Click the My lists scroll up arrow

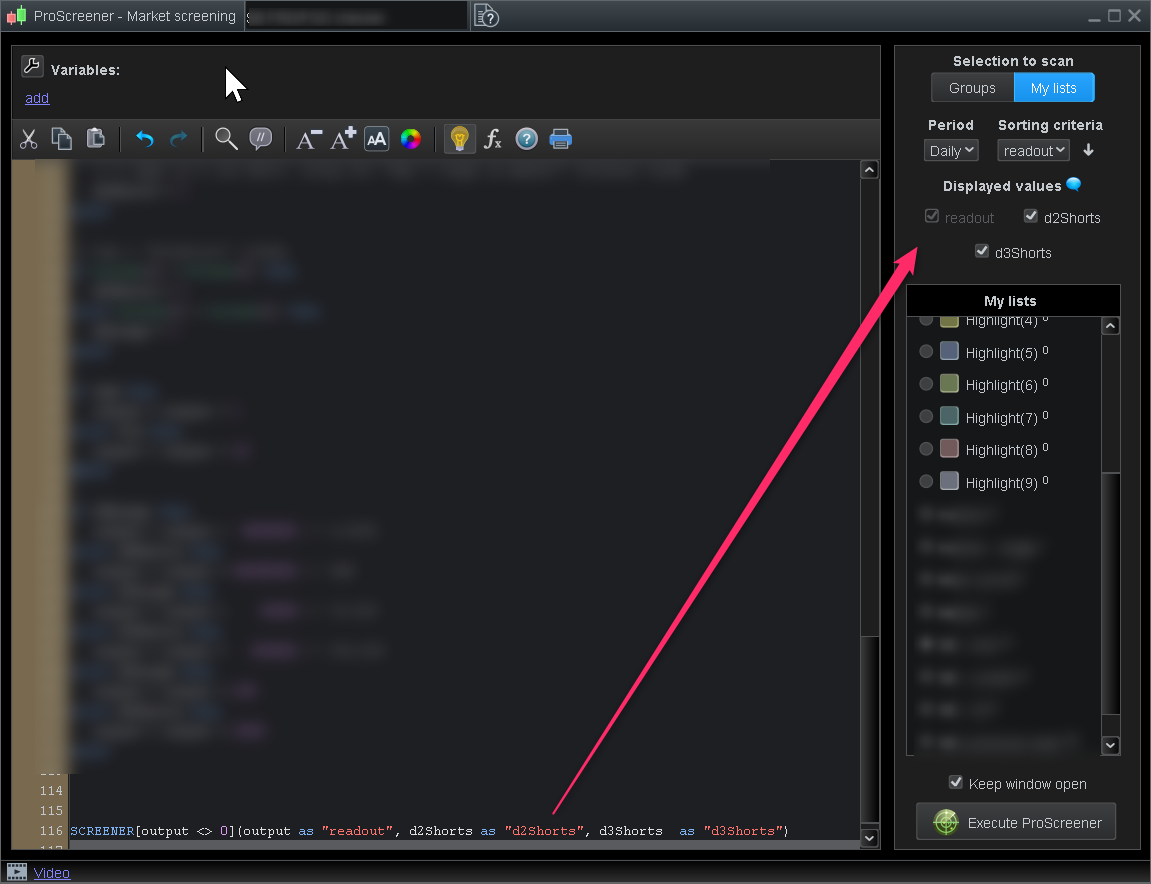pos(1111,326)
